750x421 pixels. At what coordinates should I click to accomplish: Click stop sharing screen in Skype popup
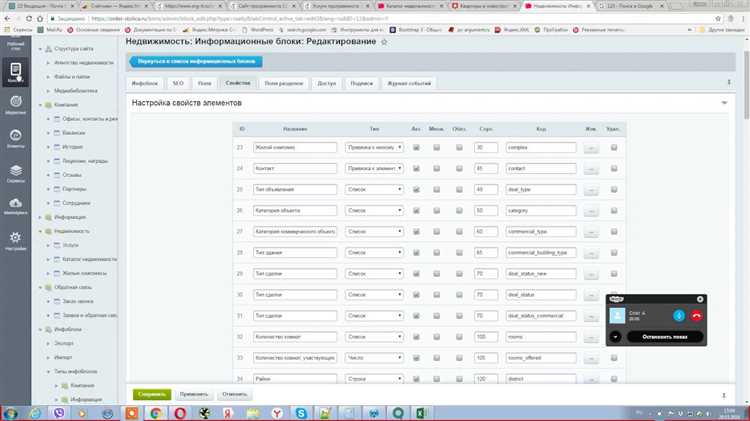point(665,337)
